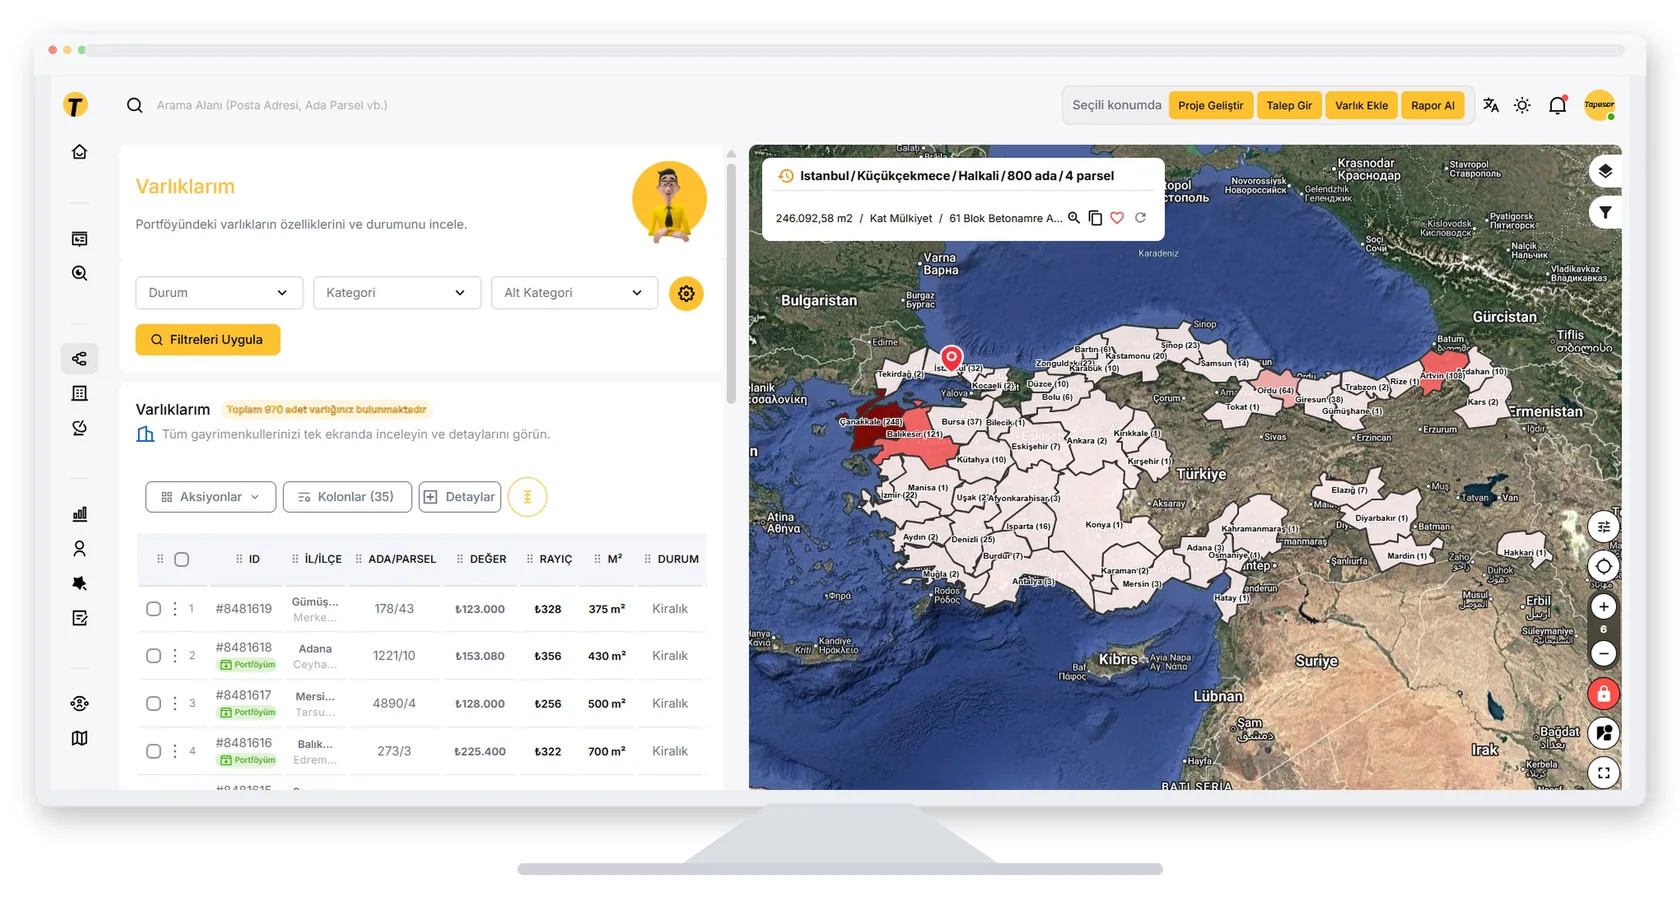Toggle the light/dark theme sun icon

click(1522, 105)
